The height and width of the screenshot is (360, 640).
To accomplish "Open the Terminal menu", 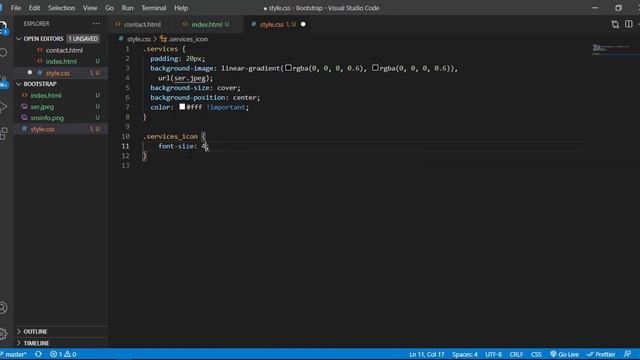I will tap(153, 8).
